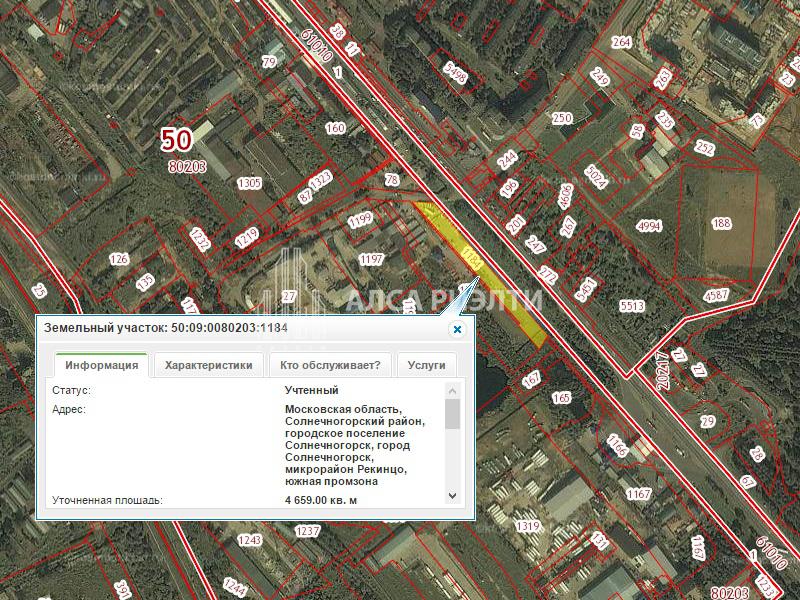Click parcel label 1319
This screenshot has height=600, width=800.
(528, 526)
